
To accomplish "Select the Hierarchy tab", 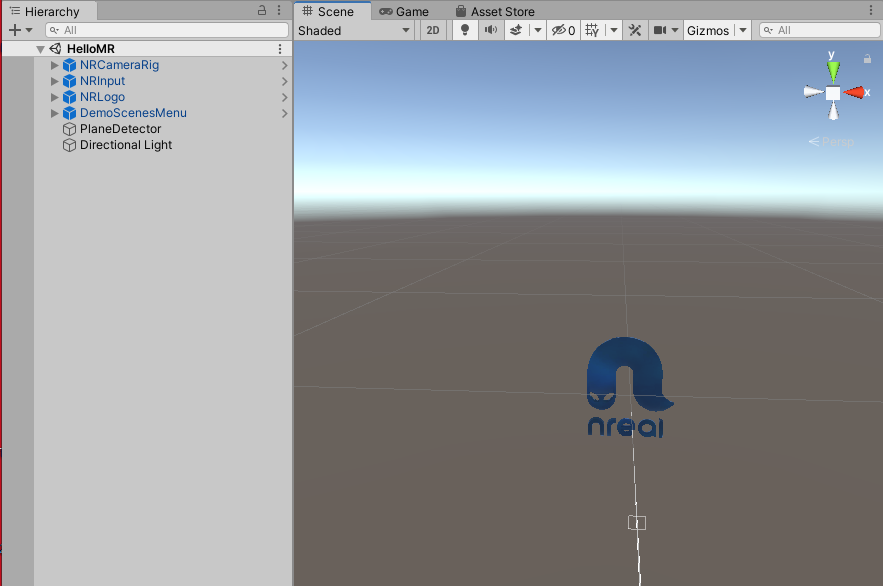I will tap(48, 11).
